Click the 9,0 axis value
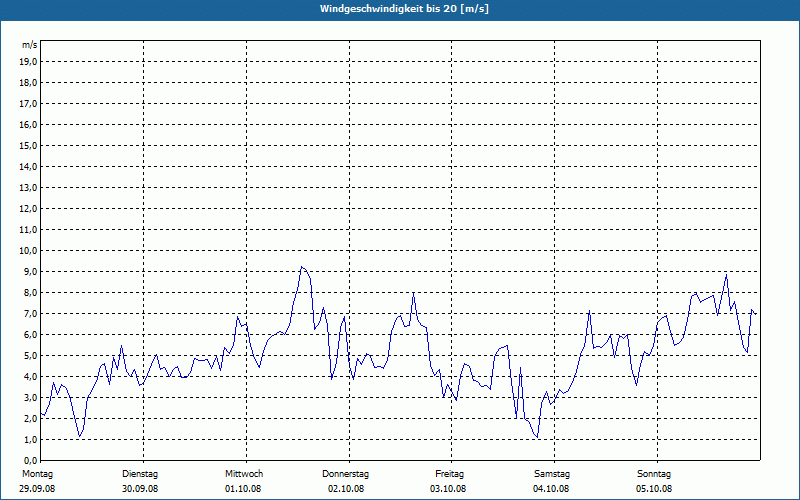 (30, 271)
